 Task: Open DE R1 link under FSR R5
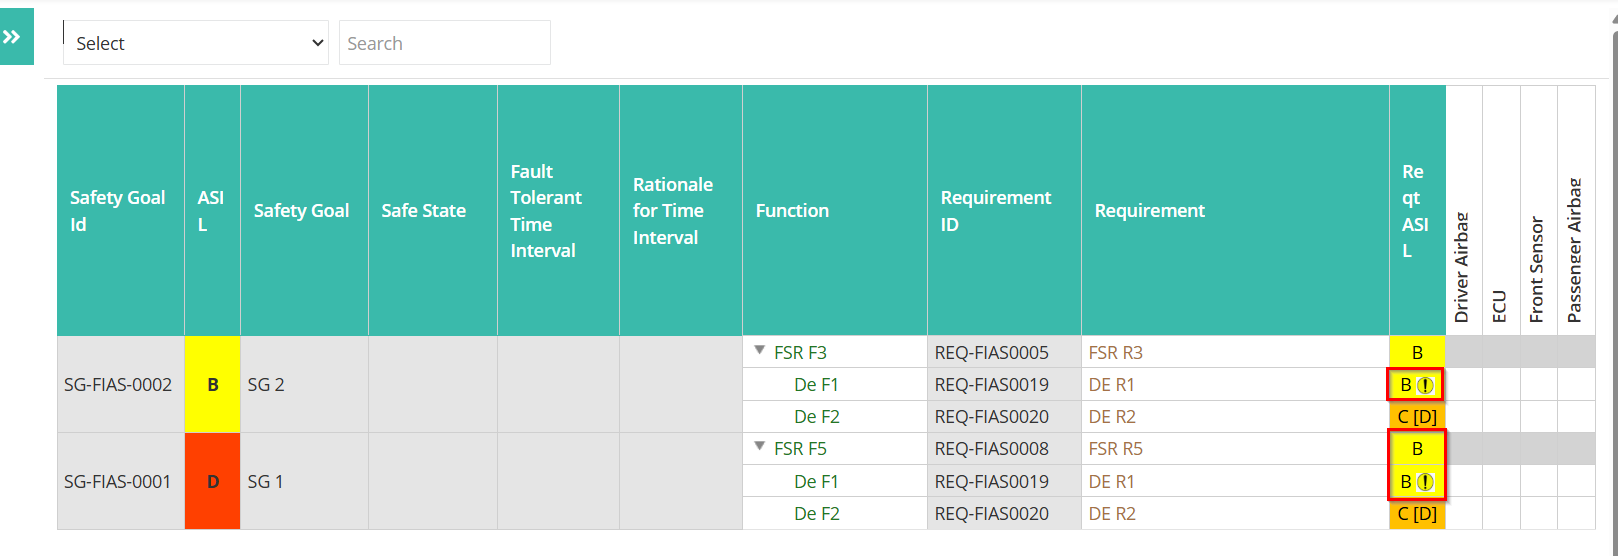coord(1111,482)
